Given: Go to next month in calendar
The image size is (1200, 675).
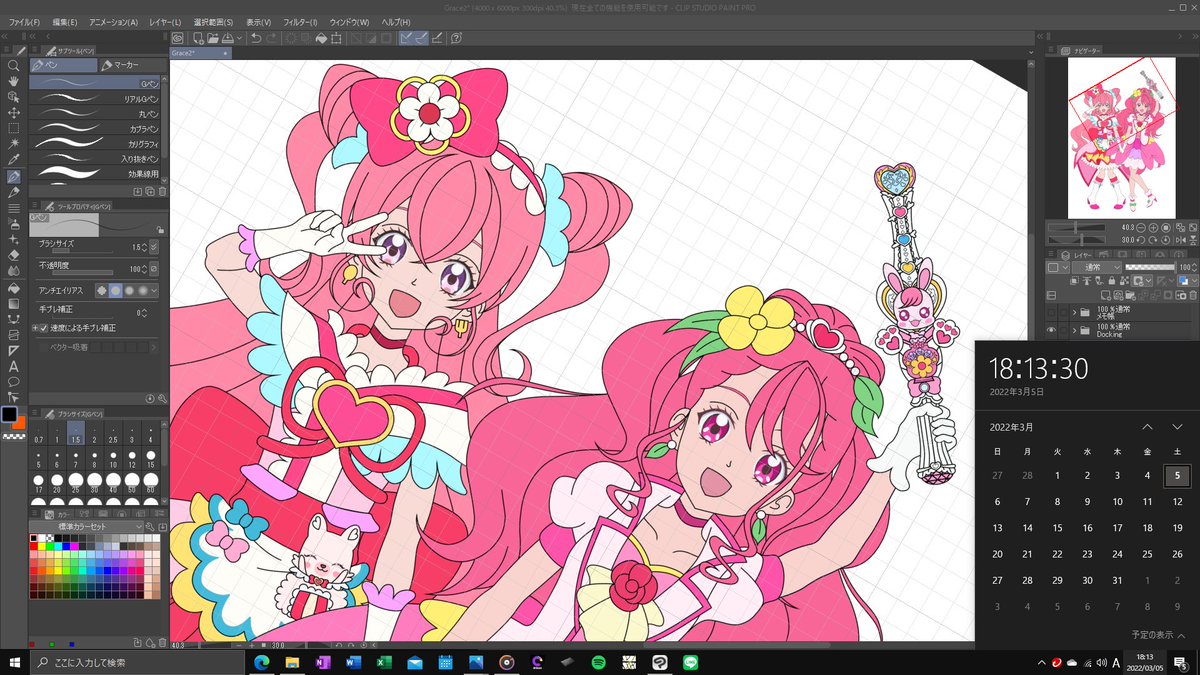Looking at the screenshot, I should click(x=1178, y=427).
